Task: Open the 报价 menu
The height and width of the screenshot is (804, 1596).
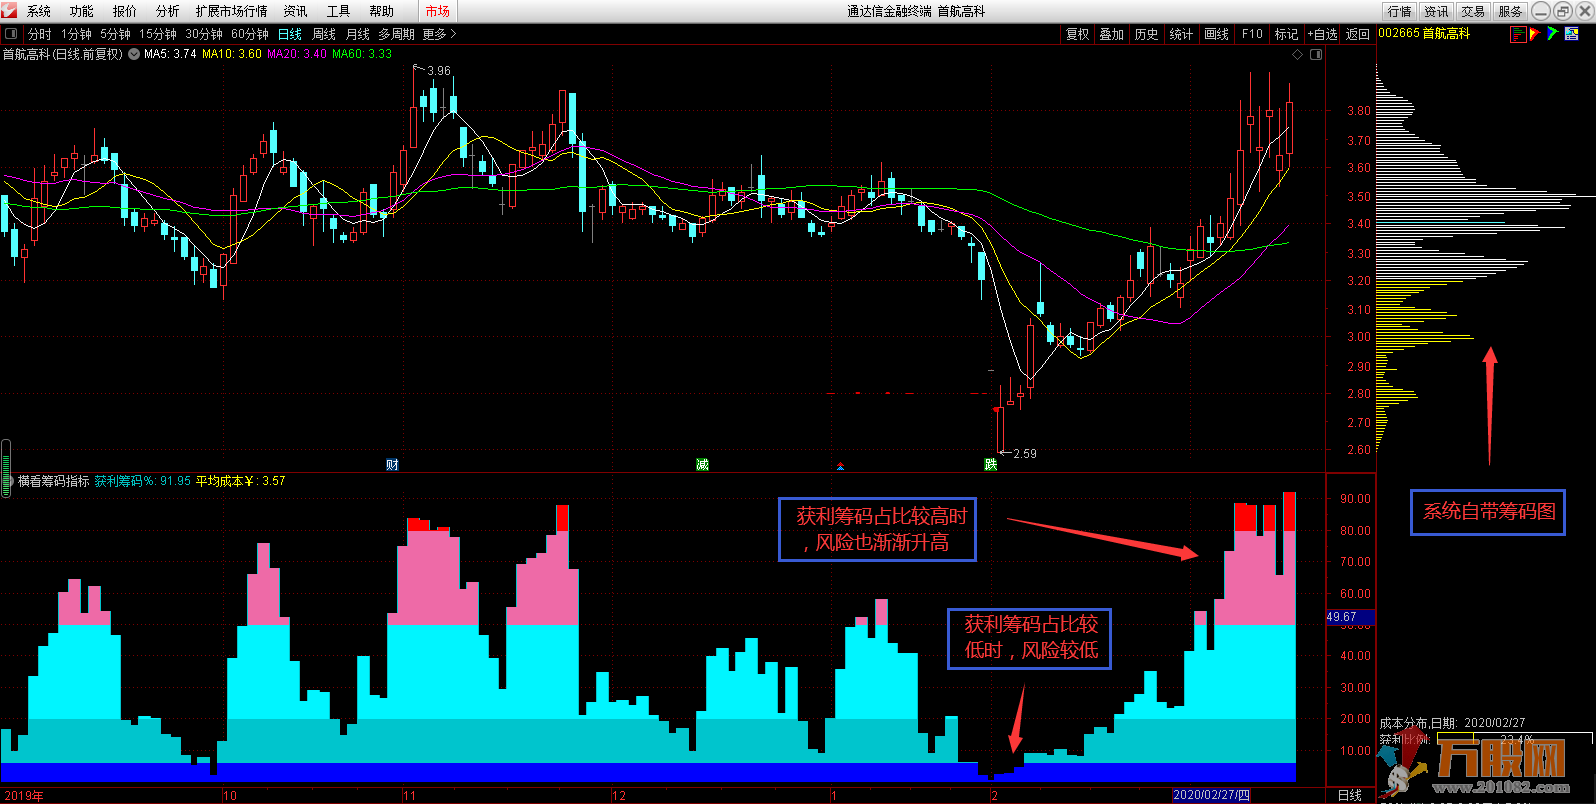Action: point(125,11)
